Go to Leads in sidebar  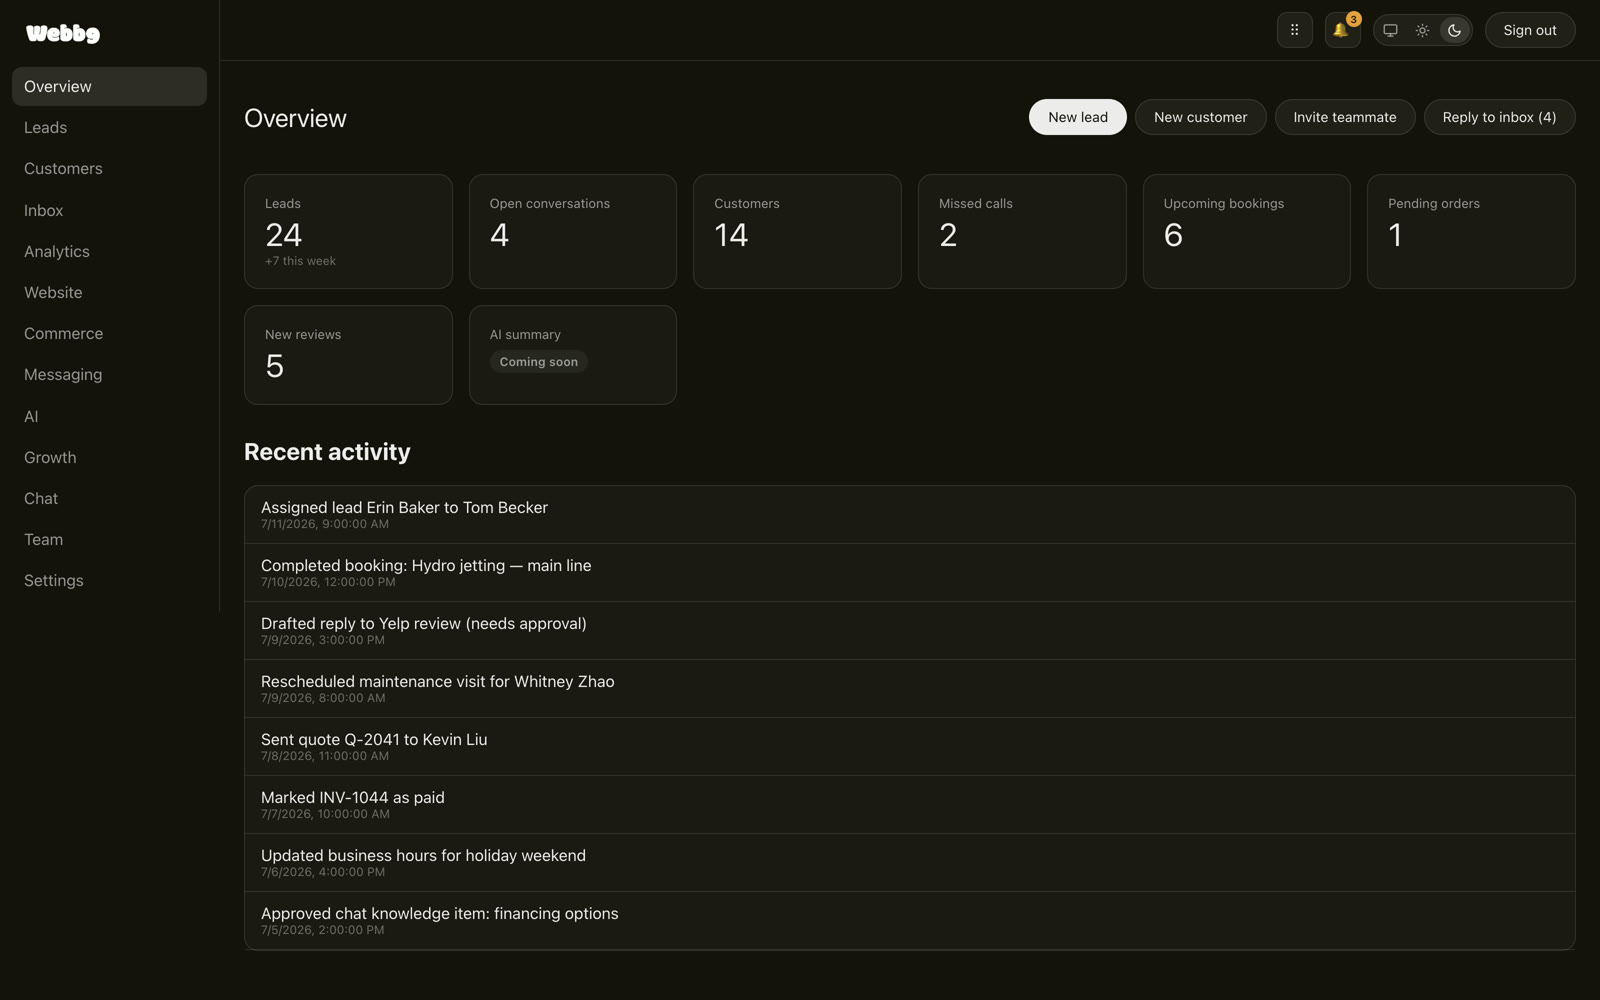109,127
